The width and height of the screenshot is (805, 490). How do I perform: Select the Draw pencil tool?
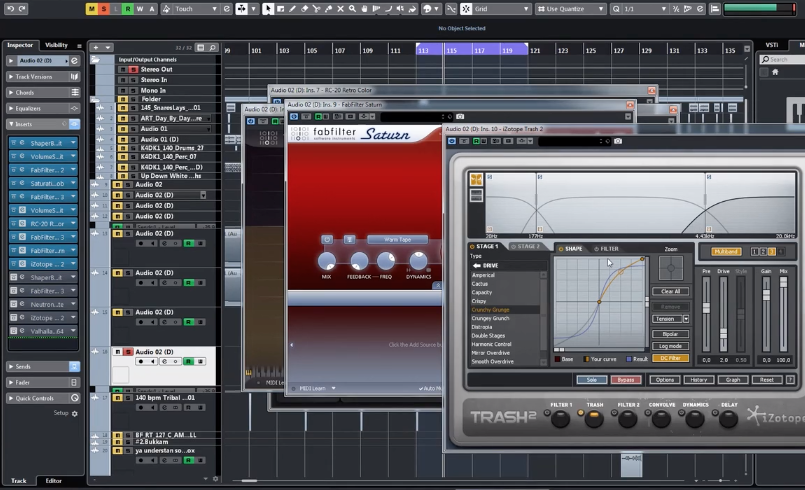tap(293, 9)
